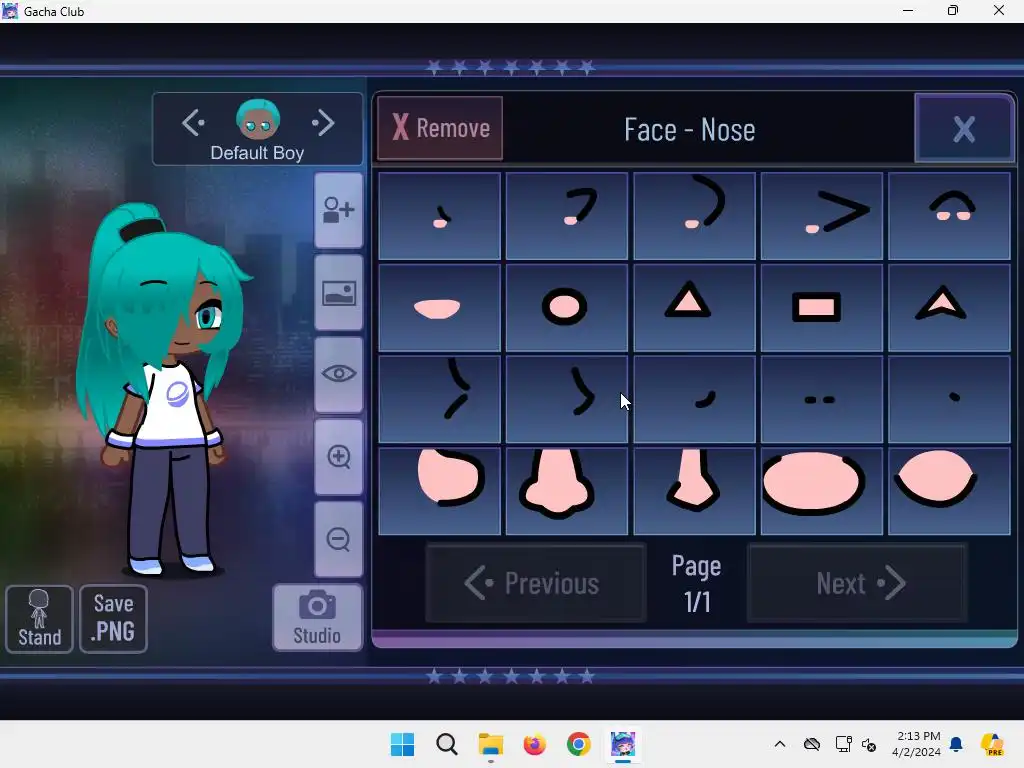This screenshot has width=1024, height=768.
Task: Change pose with the Stand button
Action: click(39, 619)
